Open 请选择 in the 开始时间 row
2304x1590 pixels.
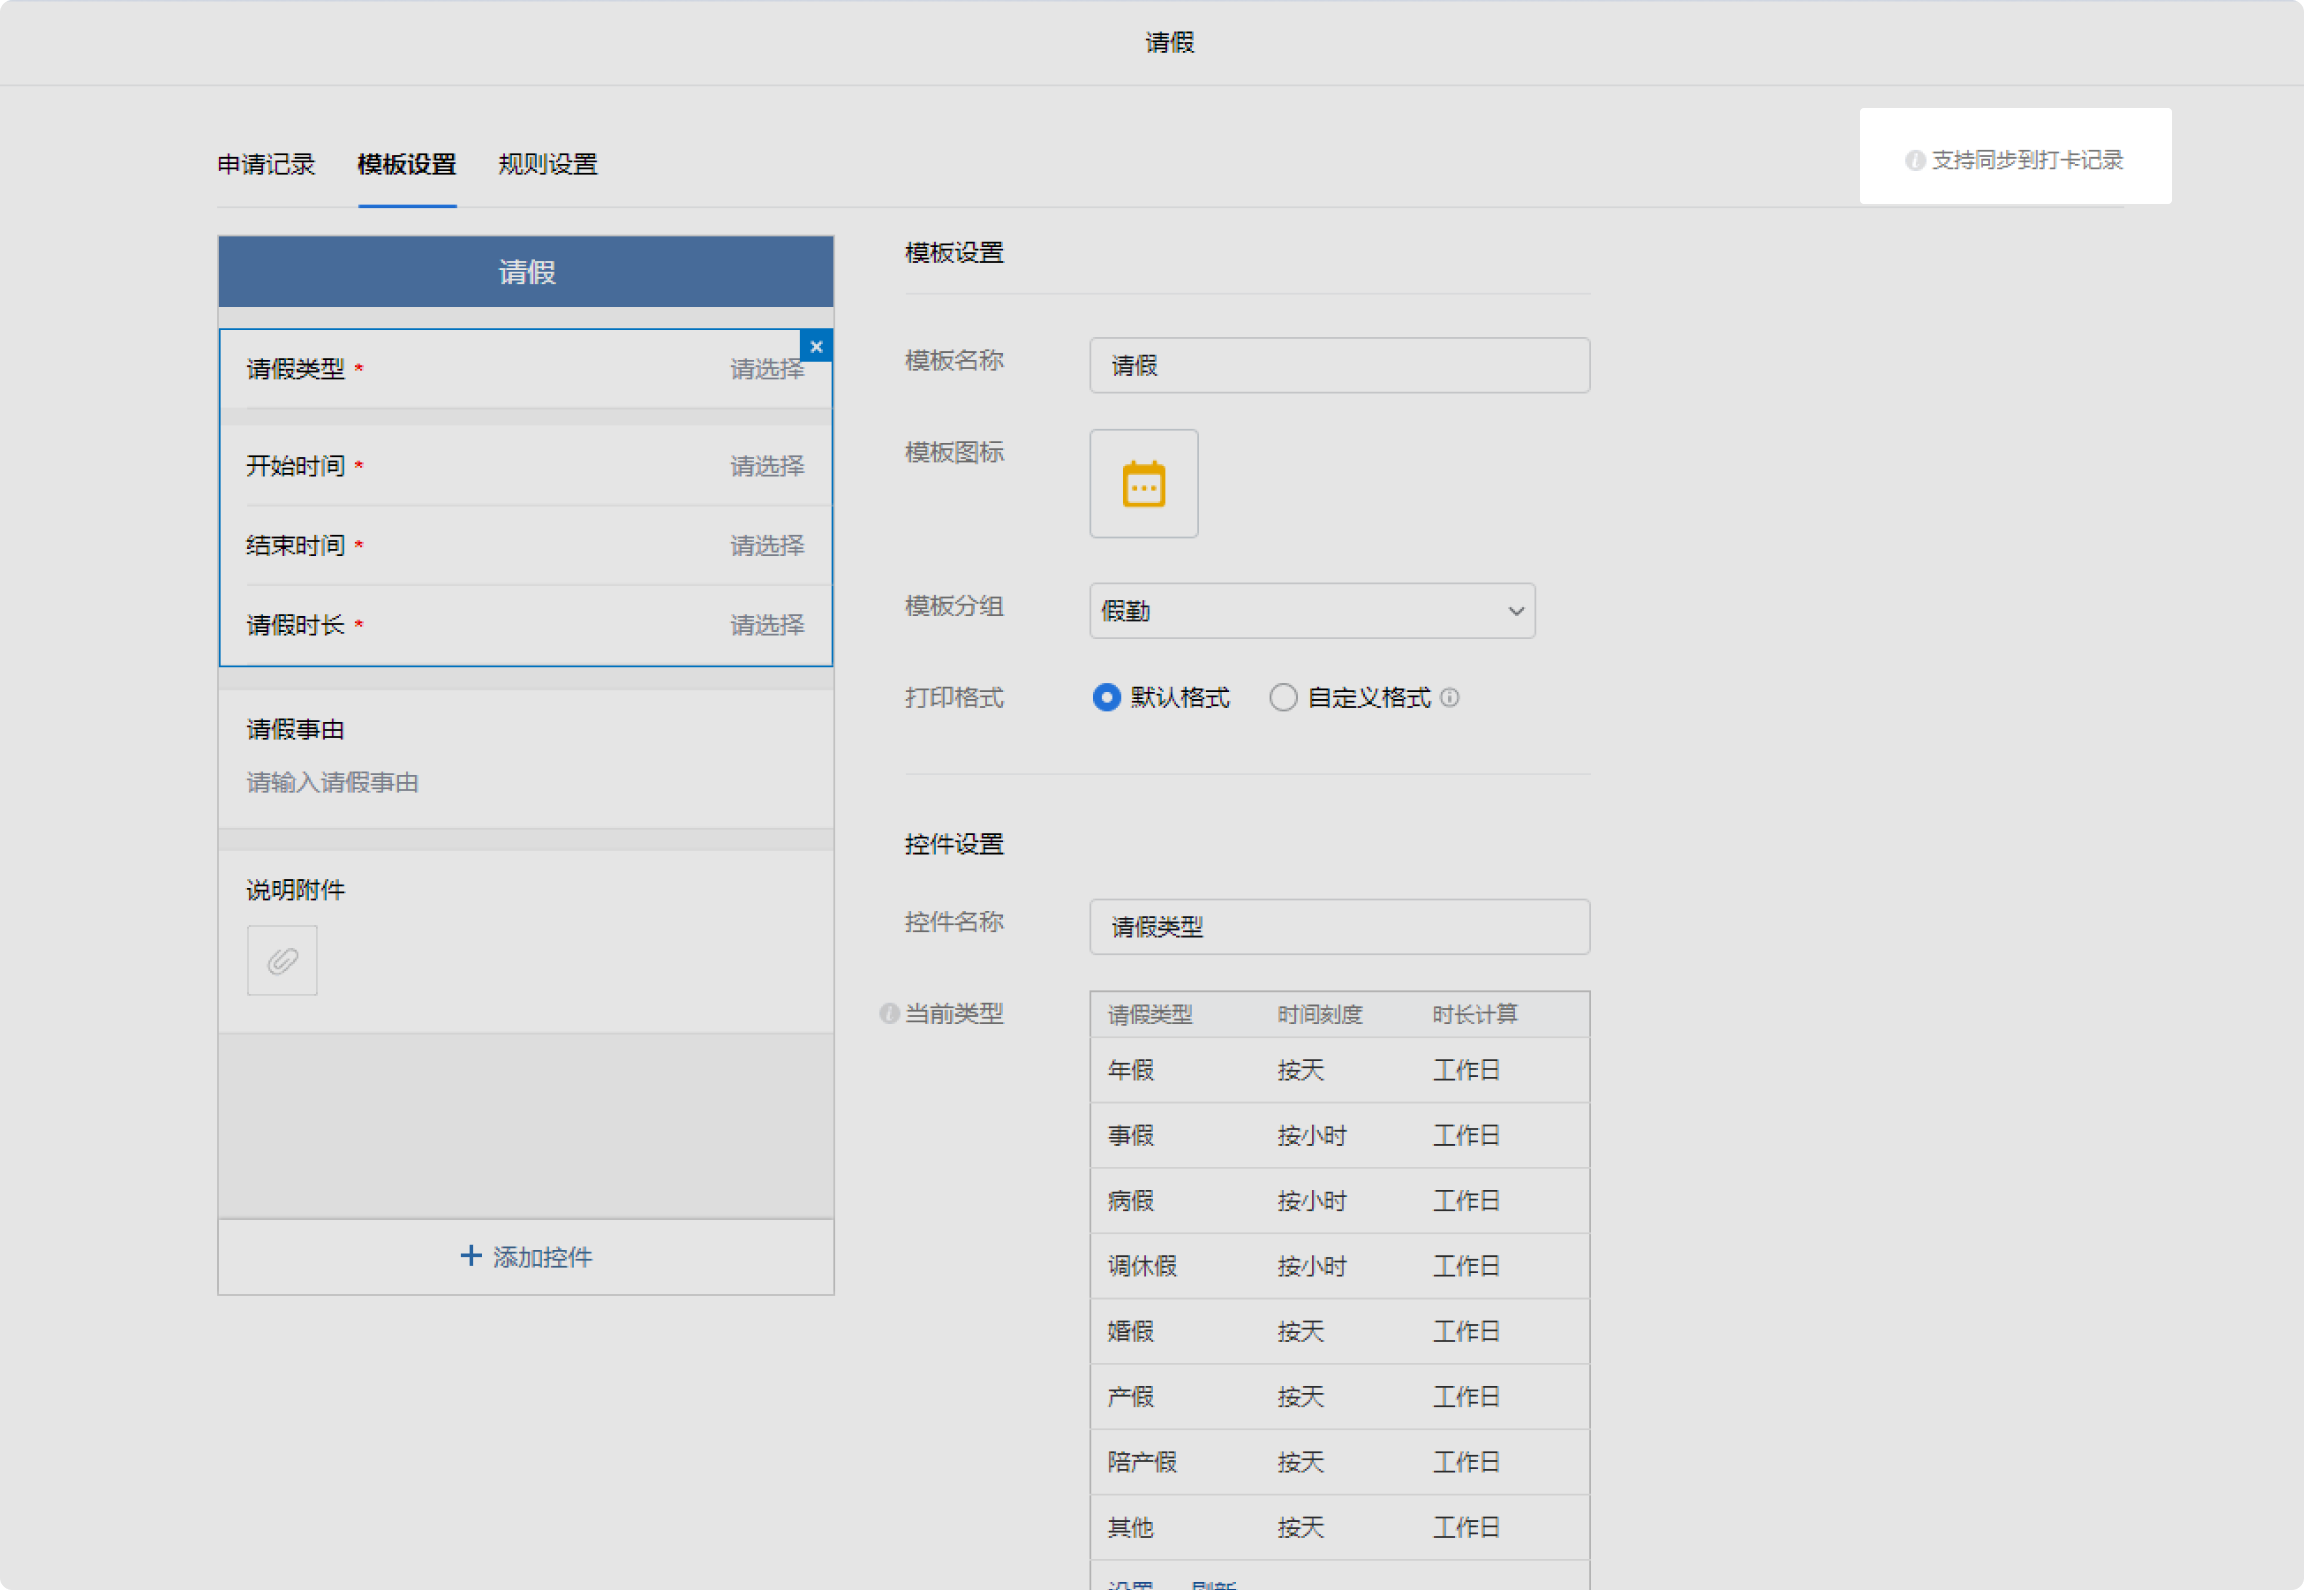(x=766, y=467)
